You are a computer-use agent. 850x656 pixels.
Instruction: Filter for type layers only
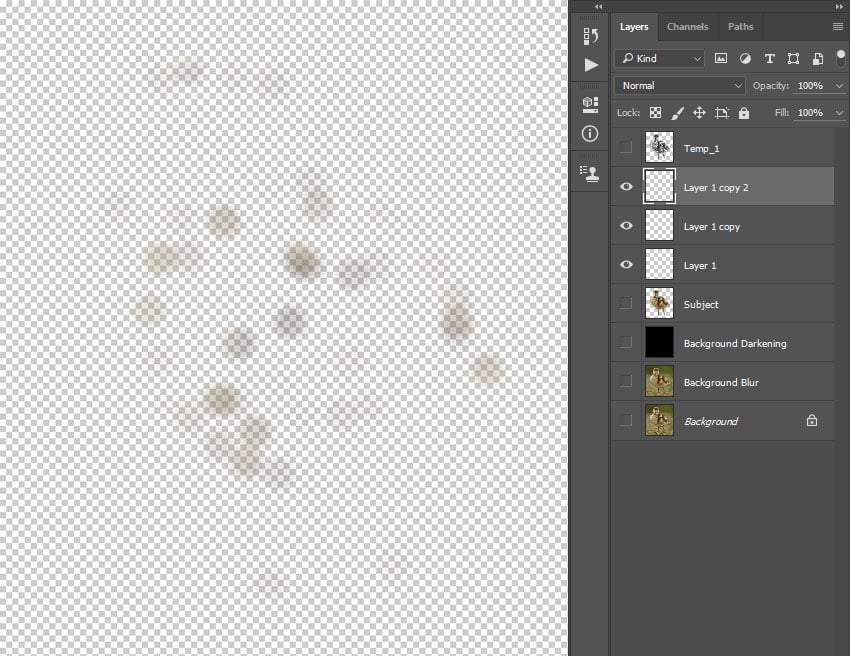[769, 58]
